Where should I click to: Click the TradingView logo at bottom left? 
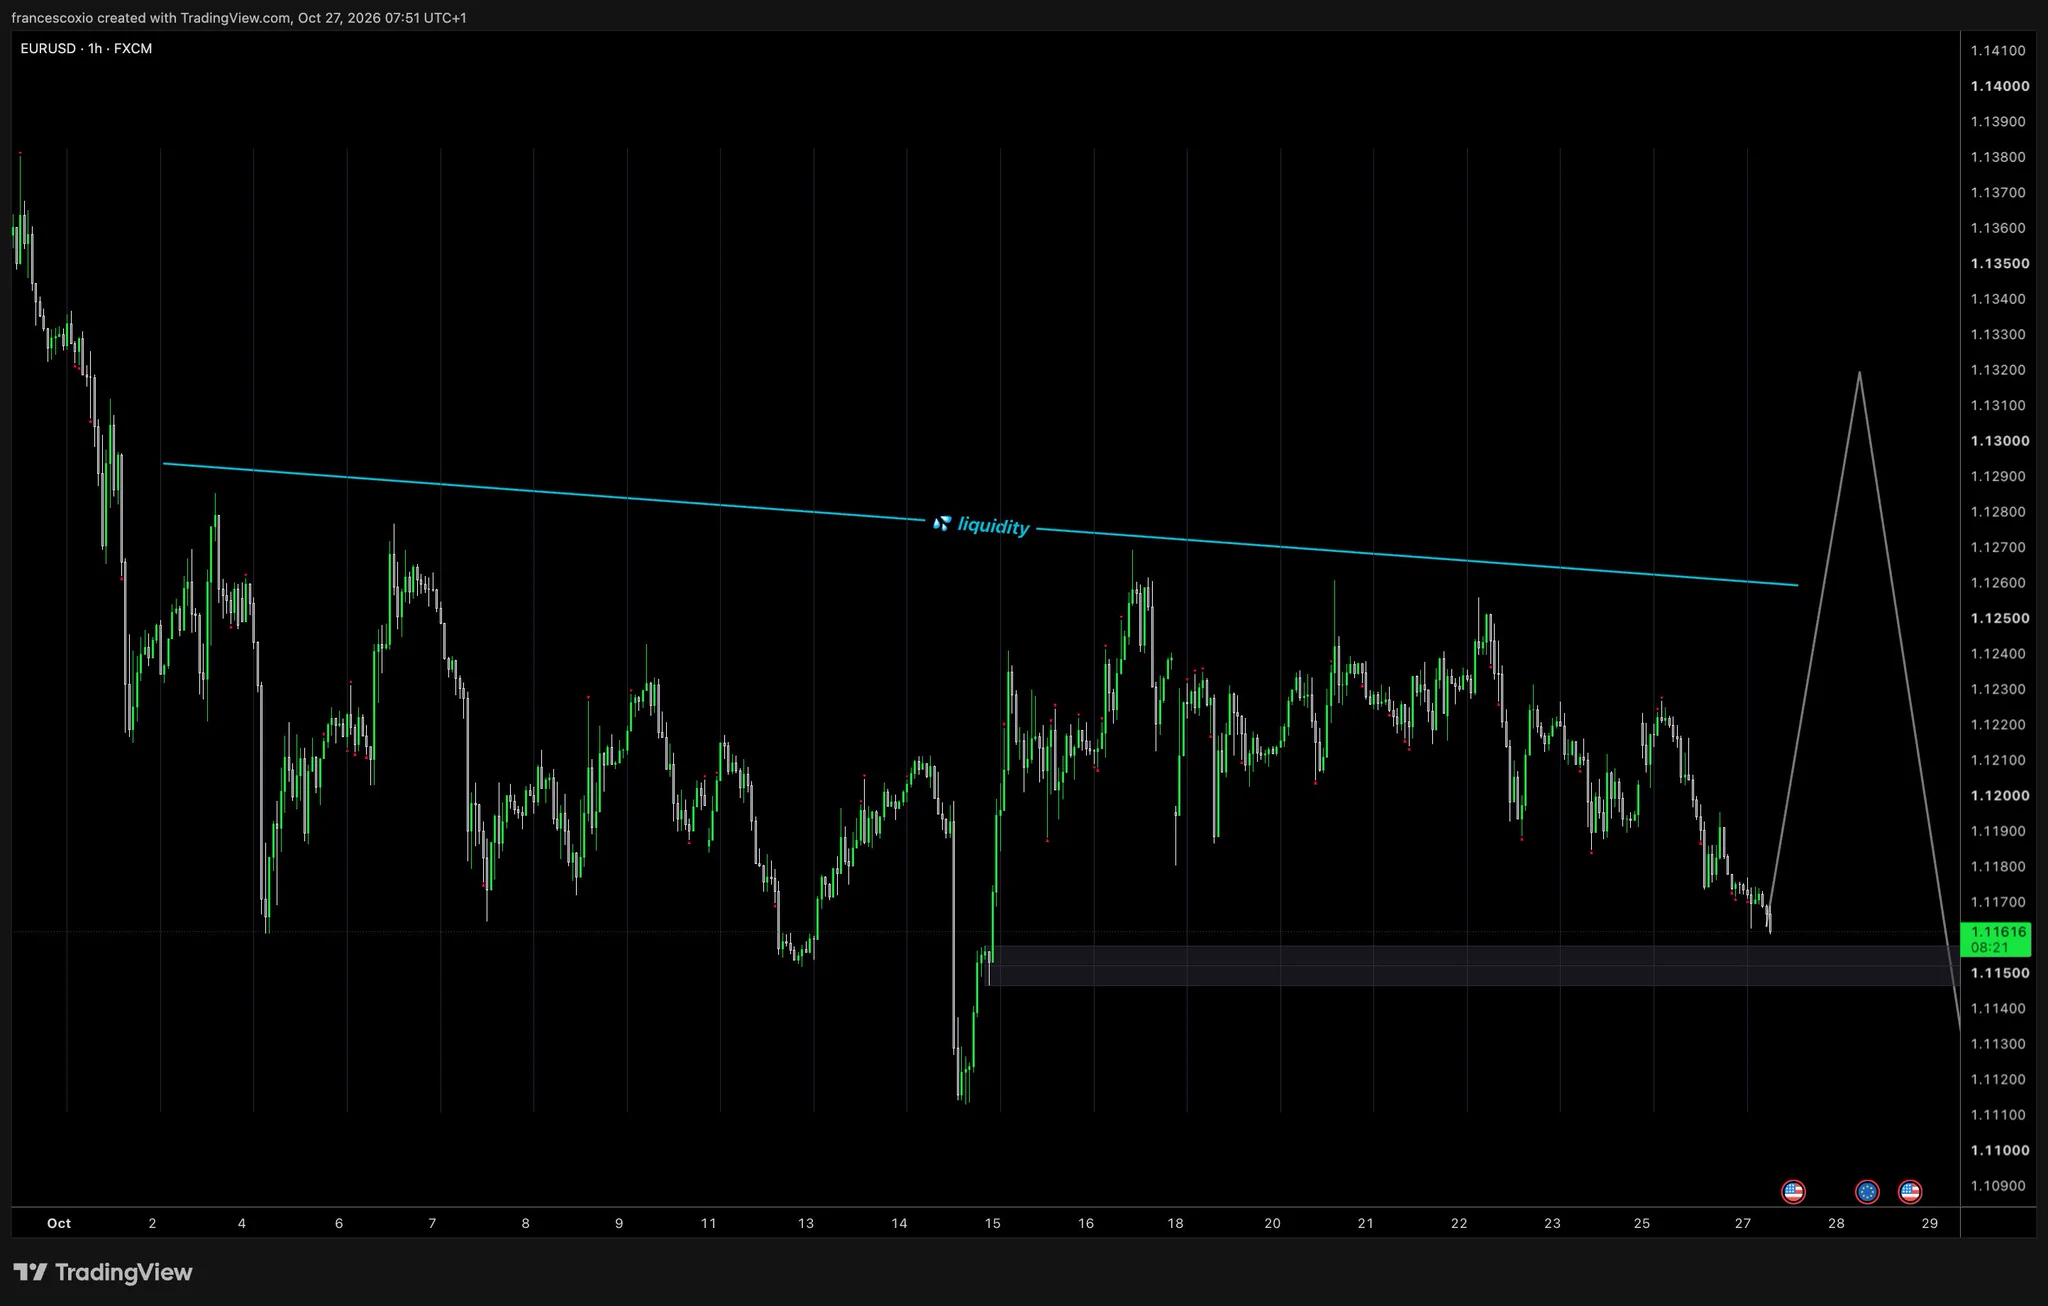point(103,1272)
